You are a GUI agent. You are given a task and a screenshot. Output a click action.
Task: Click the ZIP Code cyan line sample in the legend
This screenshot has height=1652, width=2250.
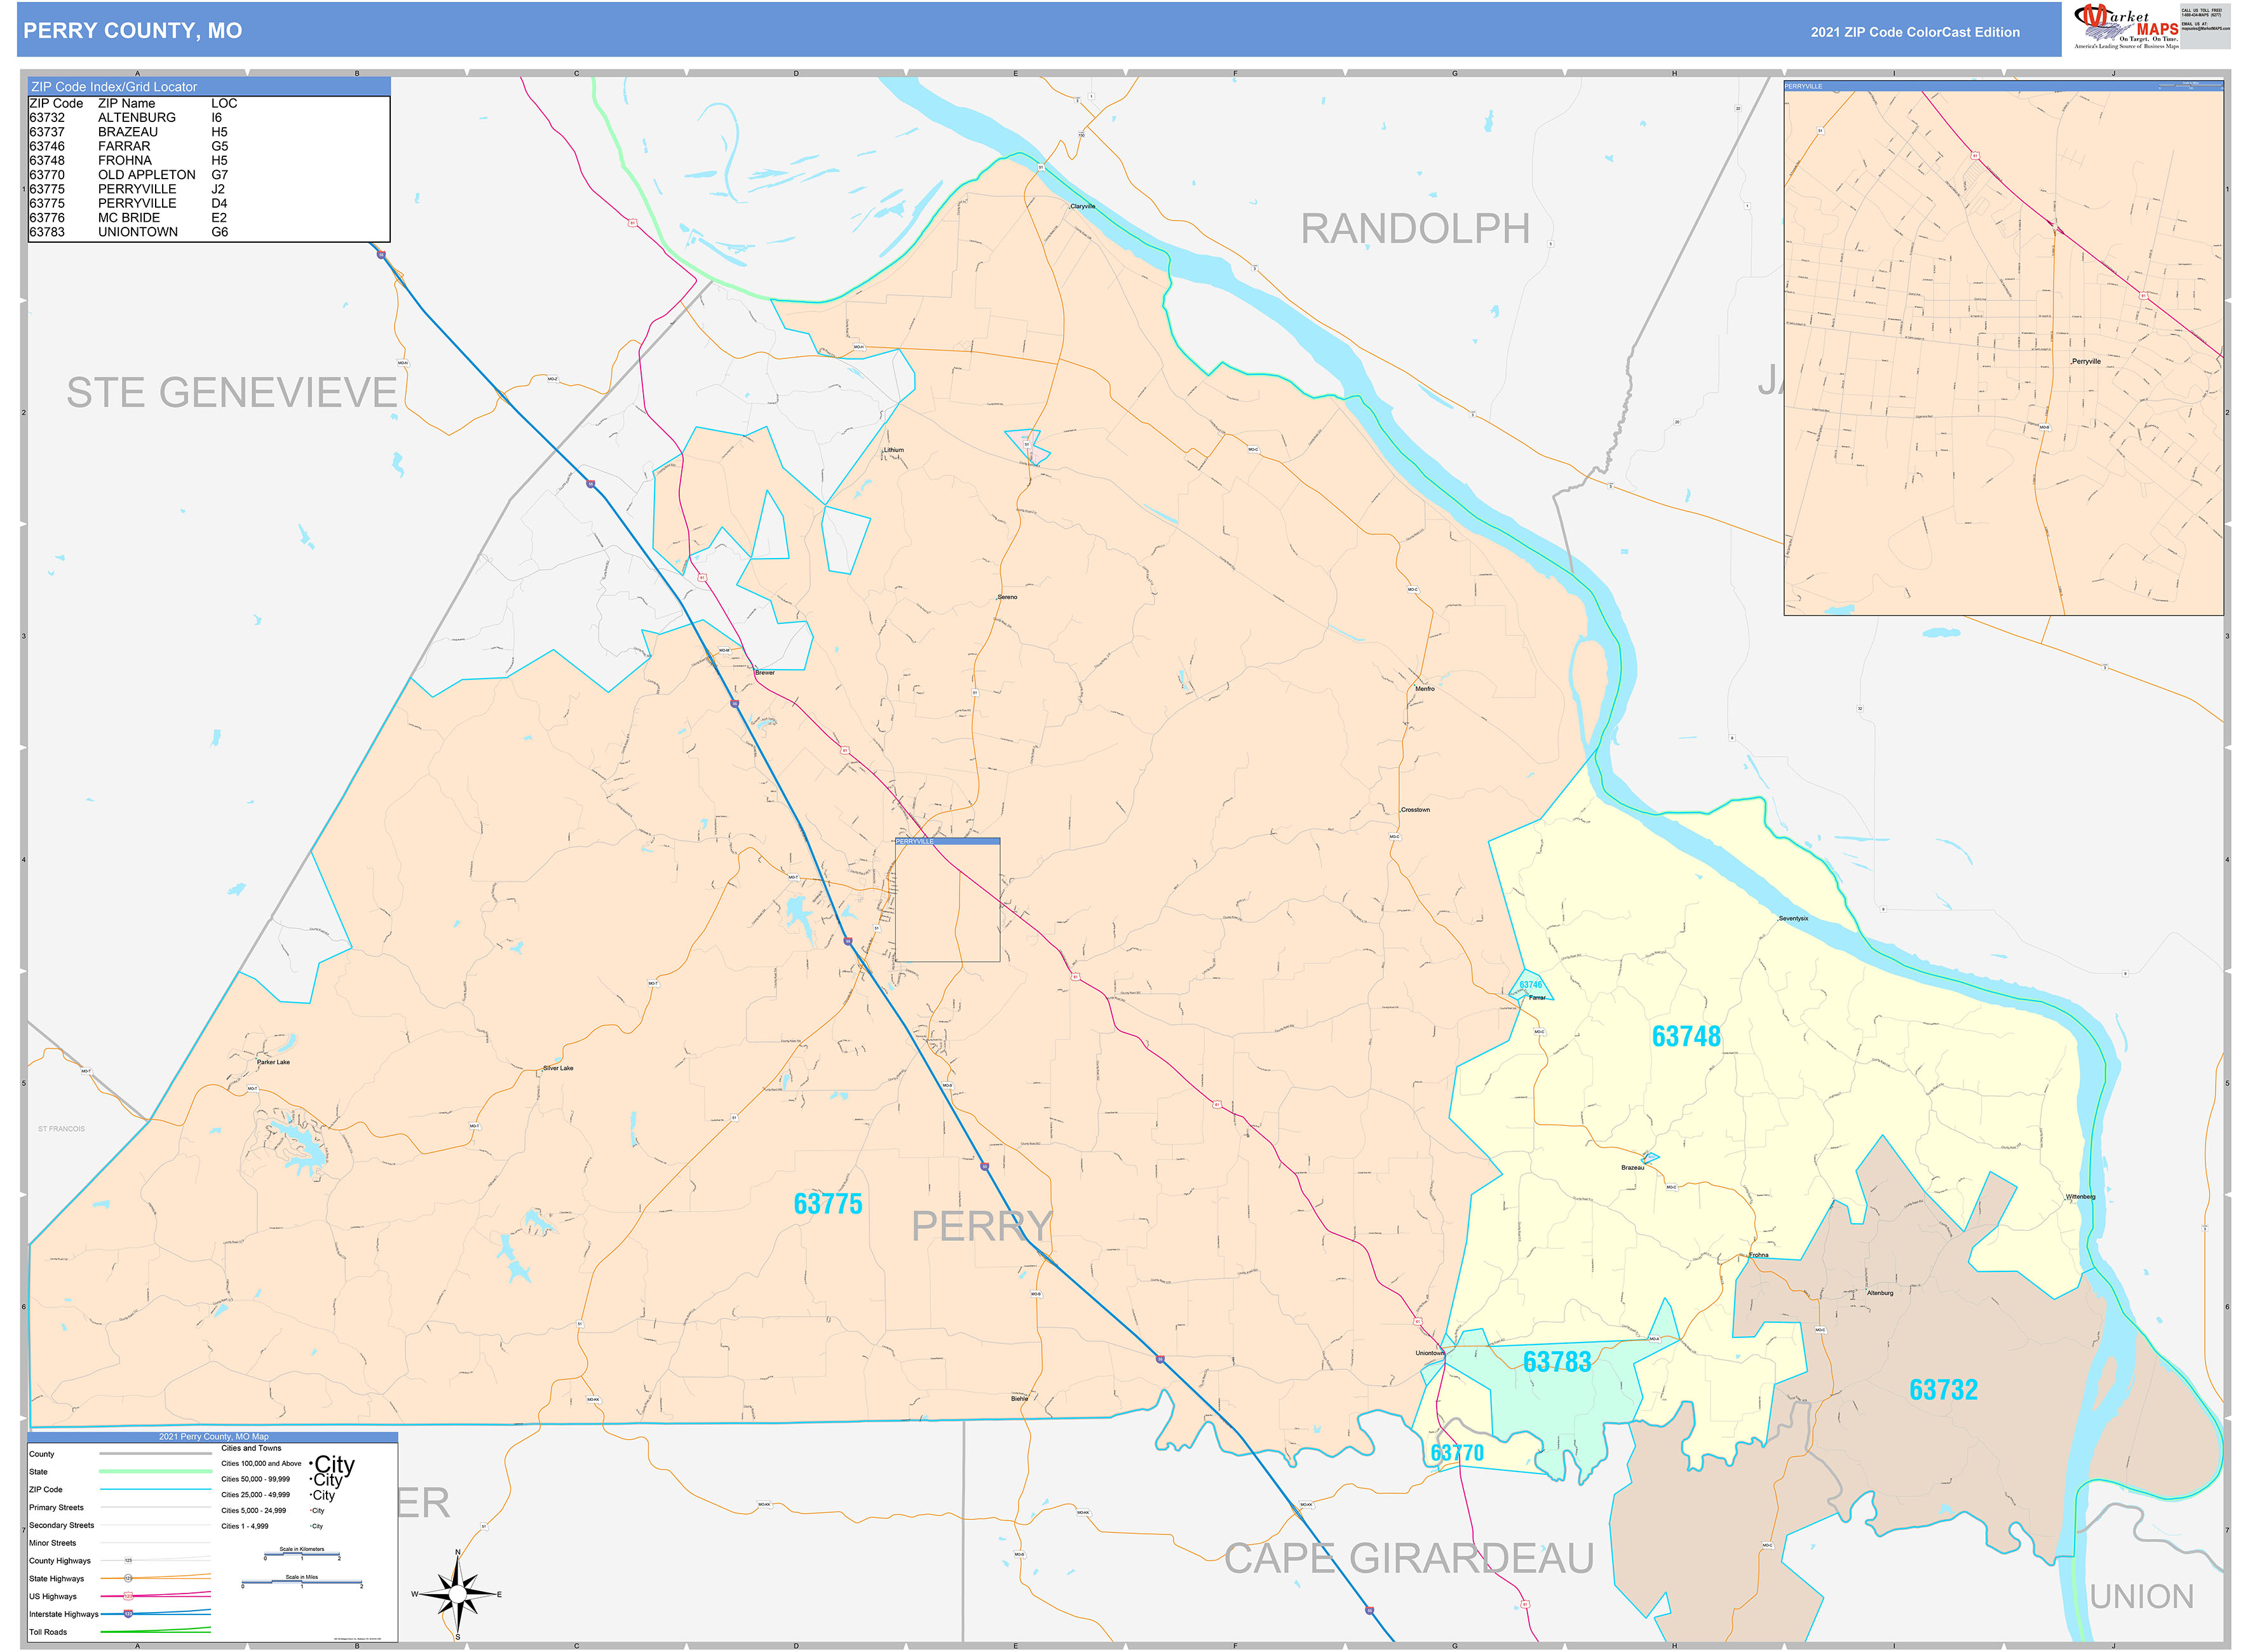pos(155,1490)
